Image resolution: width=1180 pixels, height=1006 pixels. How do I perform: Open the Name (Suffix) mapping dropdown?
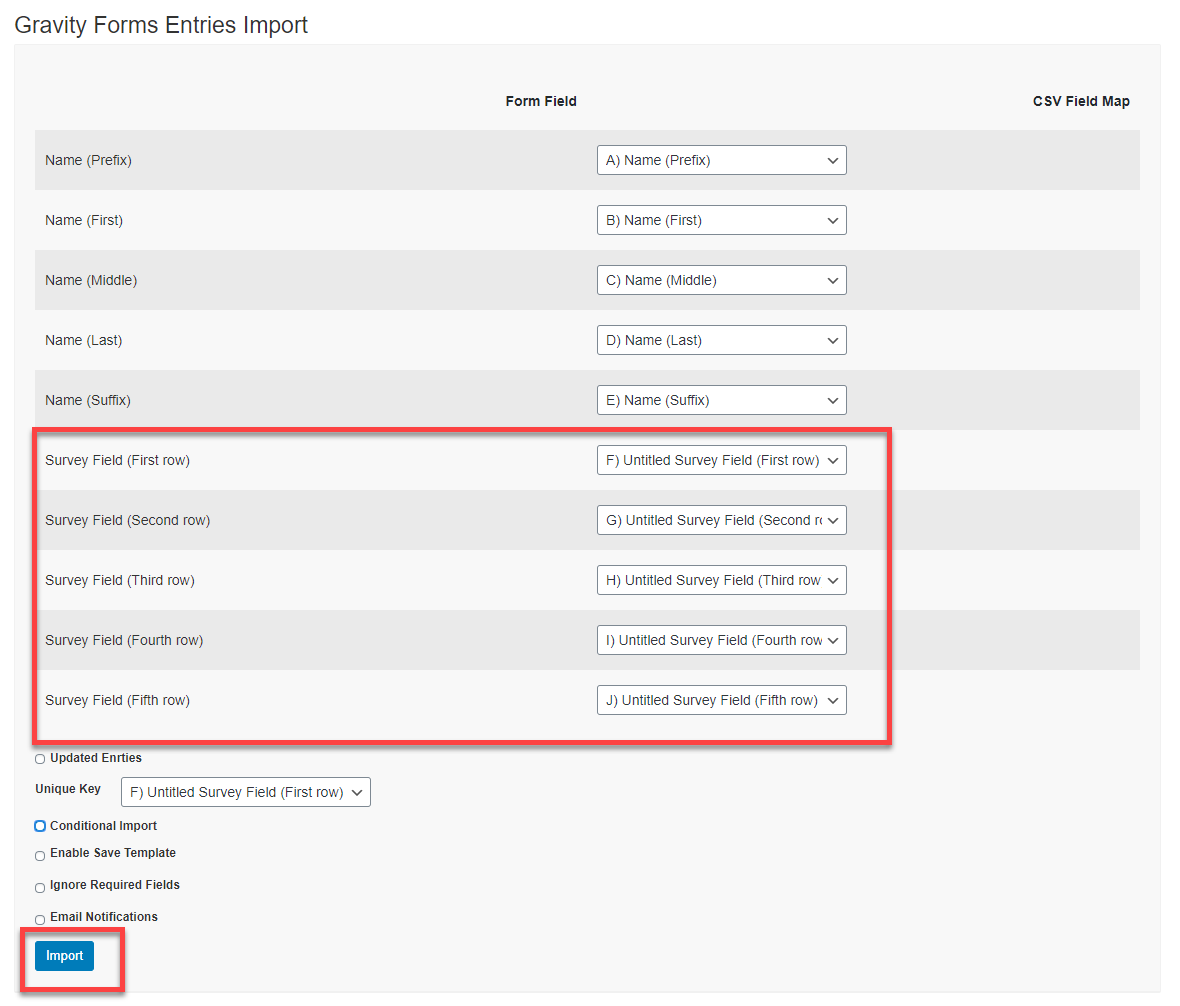tap(721, 400)
